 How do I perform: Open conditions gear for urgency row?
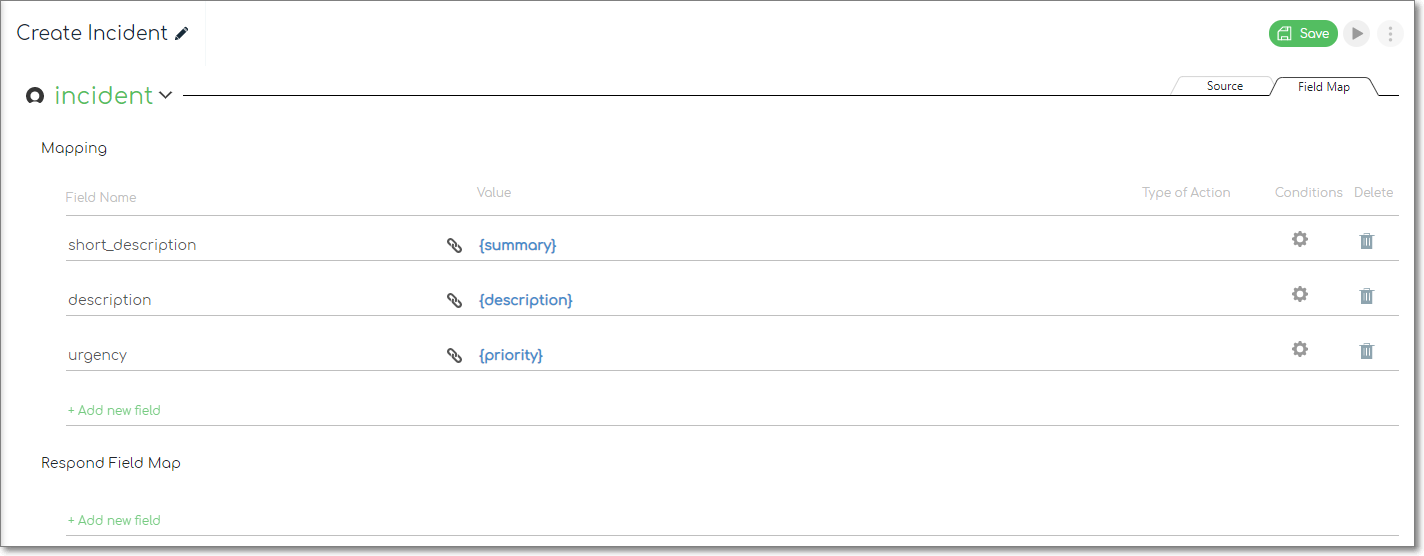1300,349
